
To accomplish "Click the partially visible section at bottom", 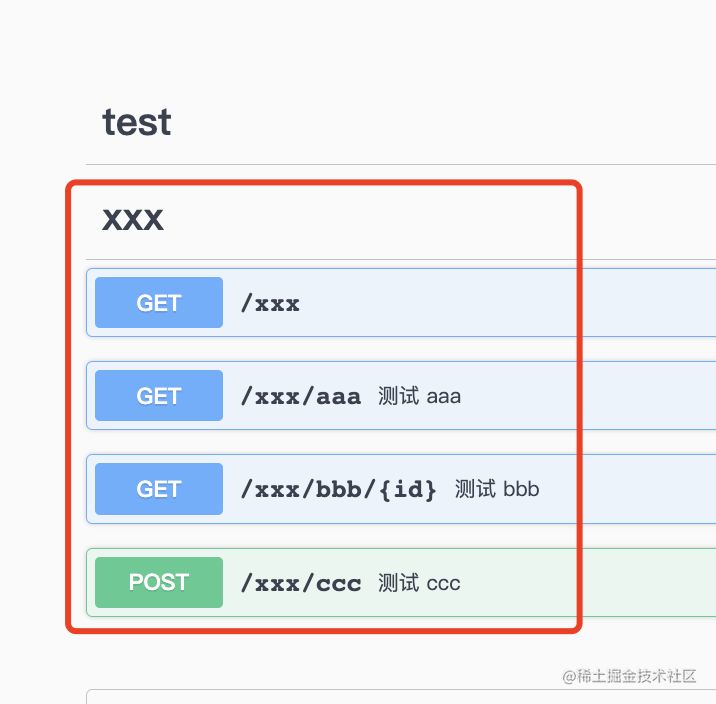I will (x=401, y=697).
